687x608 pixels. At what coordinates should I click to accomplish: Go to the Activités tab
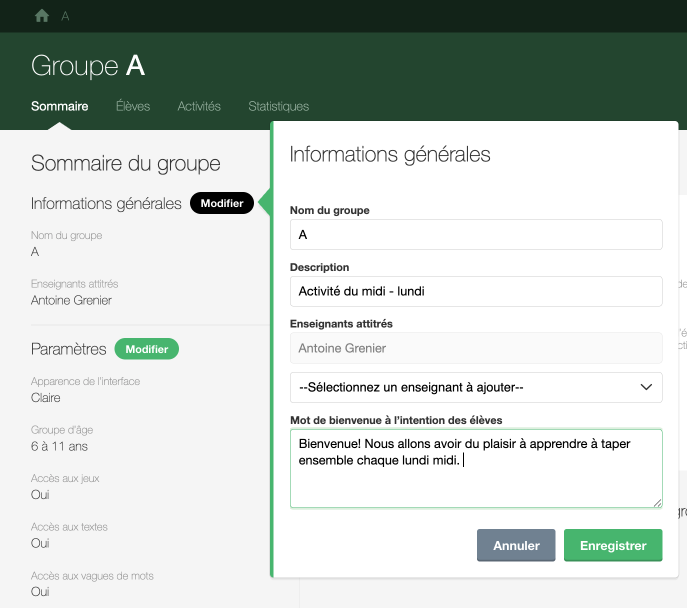199,106
